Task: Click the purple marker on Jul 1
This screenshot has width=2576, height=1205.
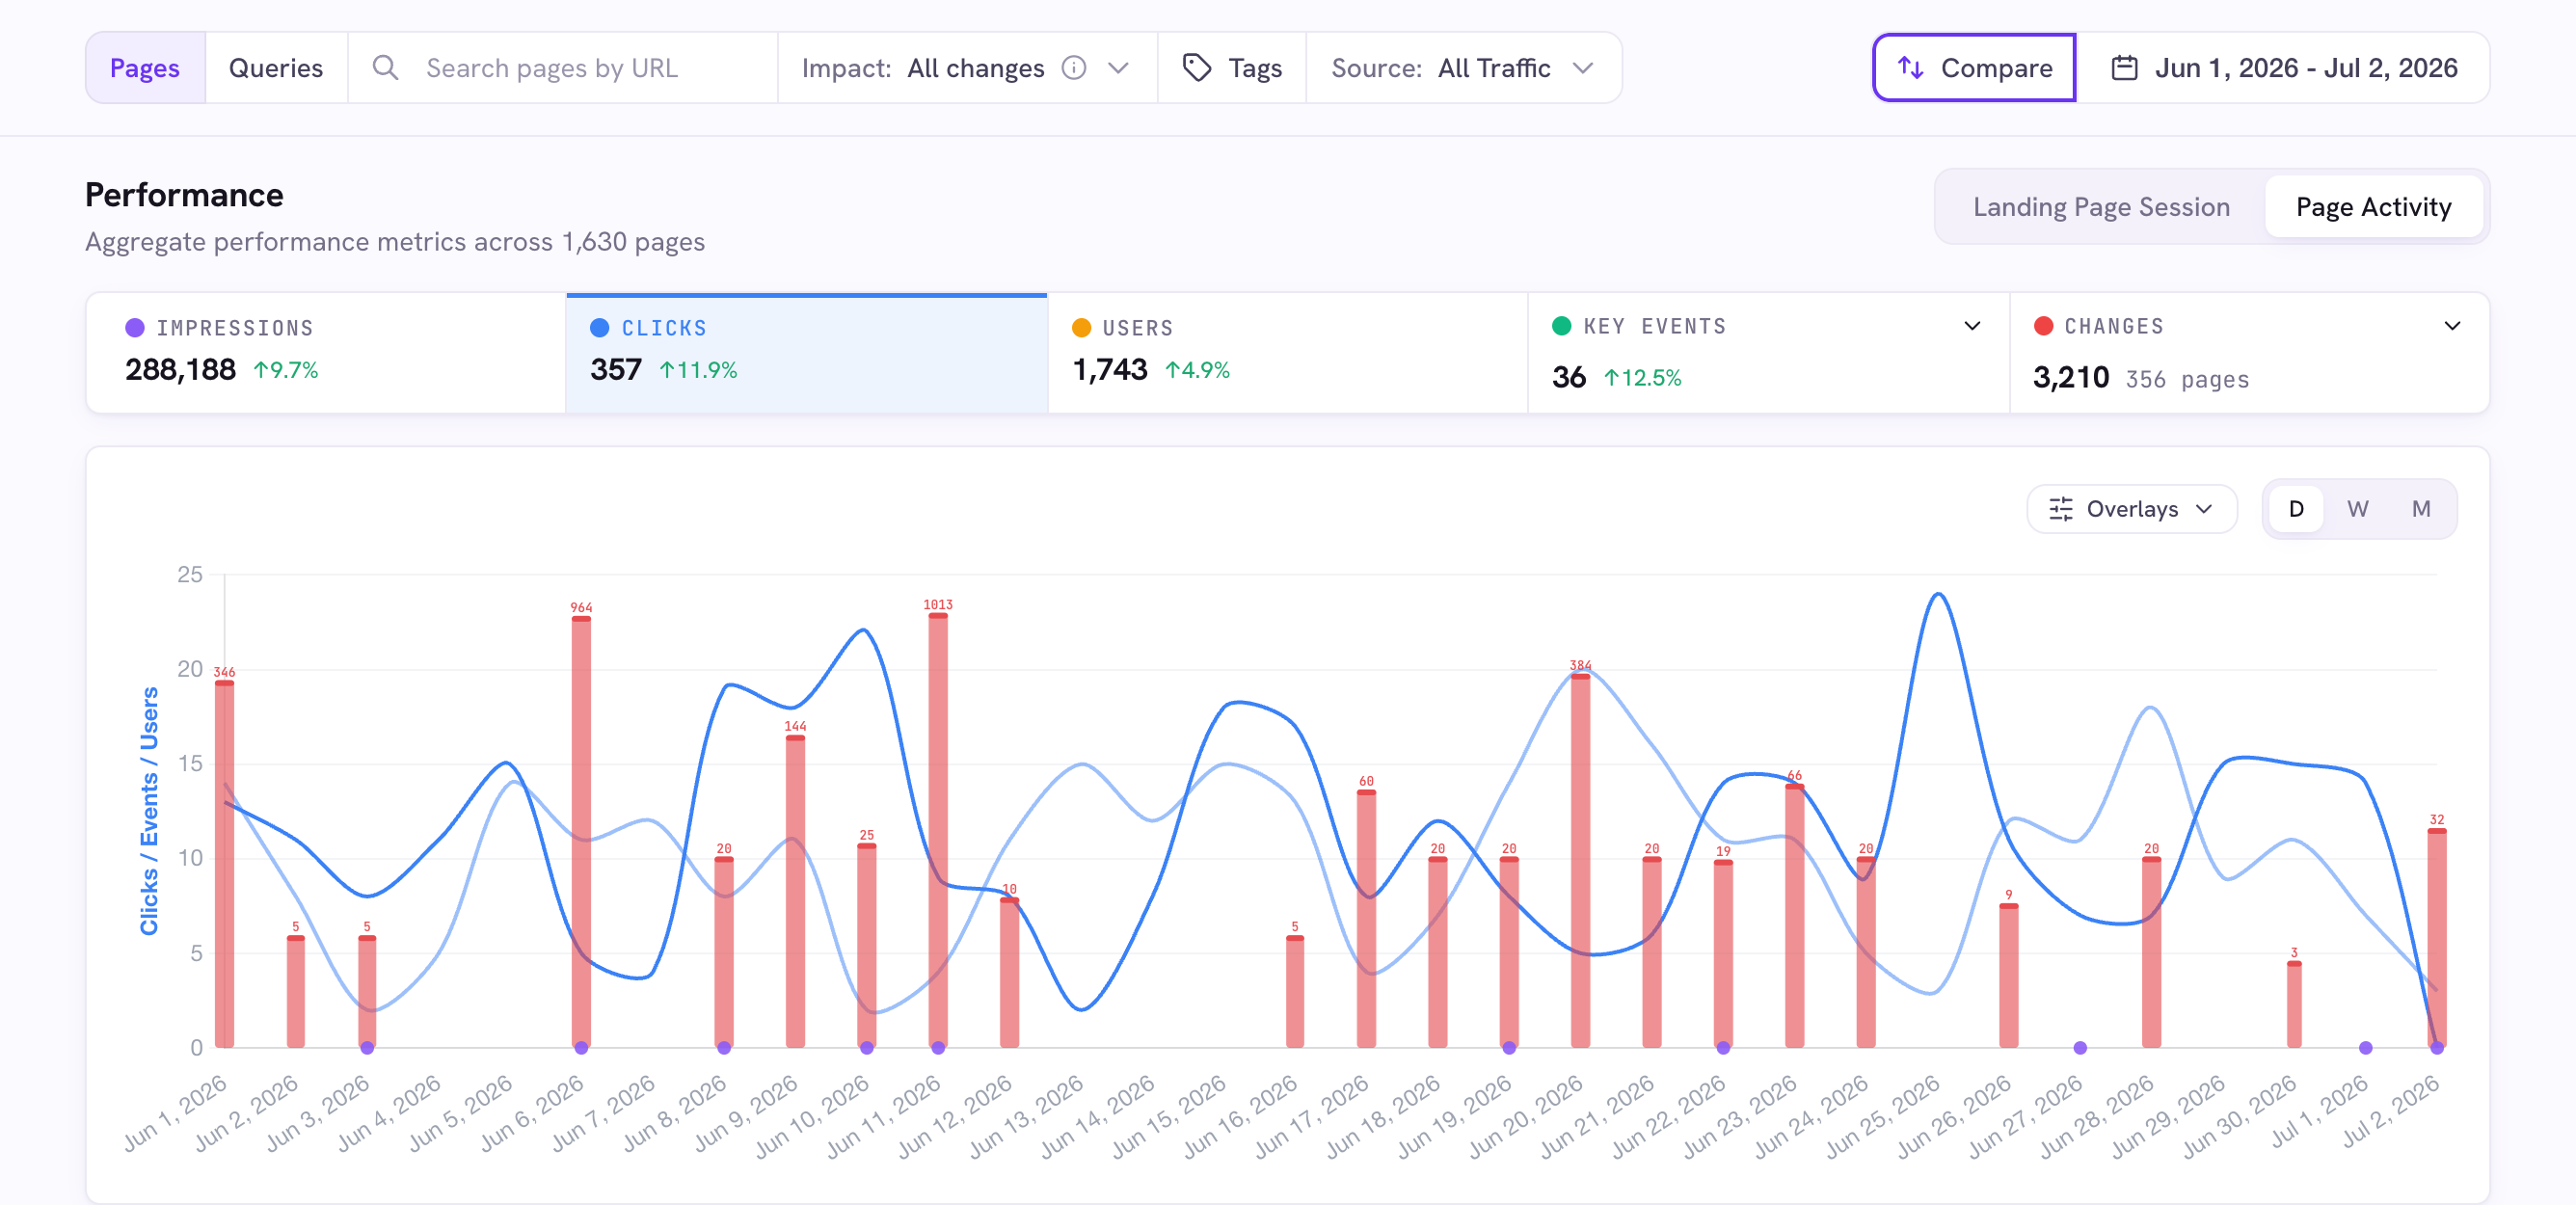Action: click(x=2365, y=1048)
